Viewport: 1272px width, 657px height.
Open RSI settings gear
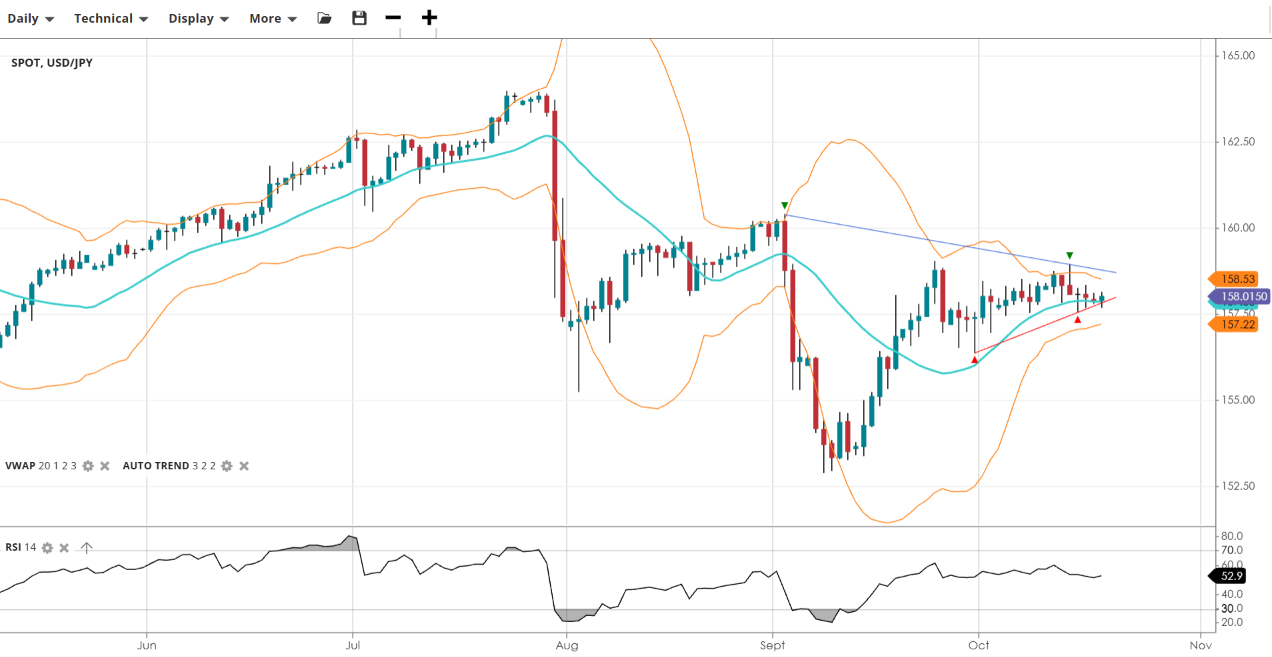[47, 548]
